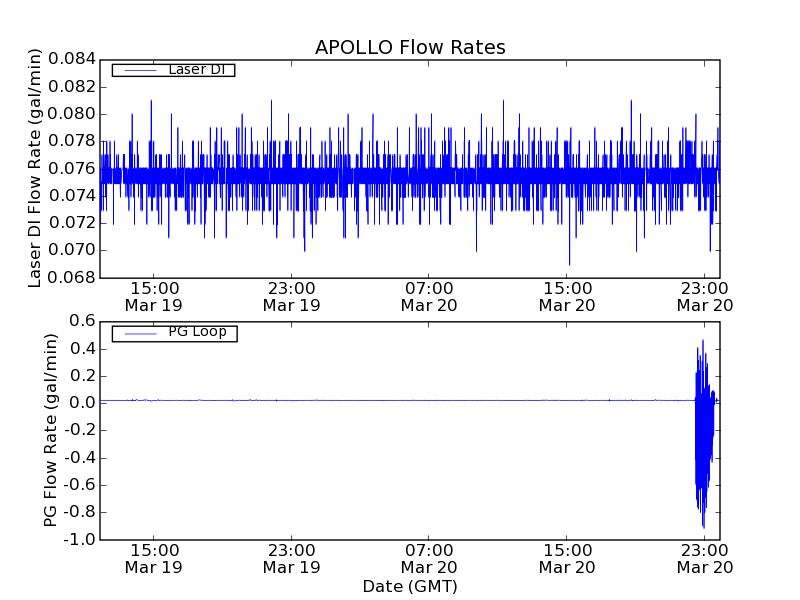Click the 0.0 tick label on PG plot
The width and height of the screenshot is (800, 600).
[x=83, y=403]
